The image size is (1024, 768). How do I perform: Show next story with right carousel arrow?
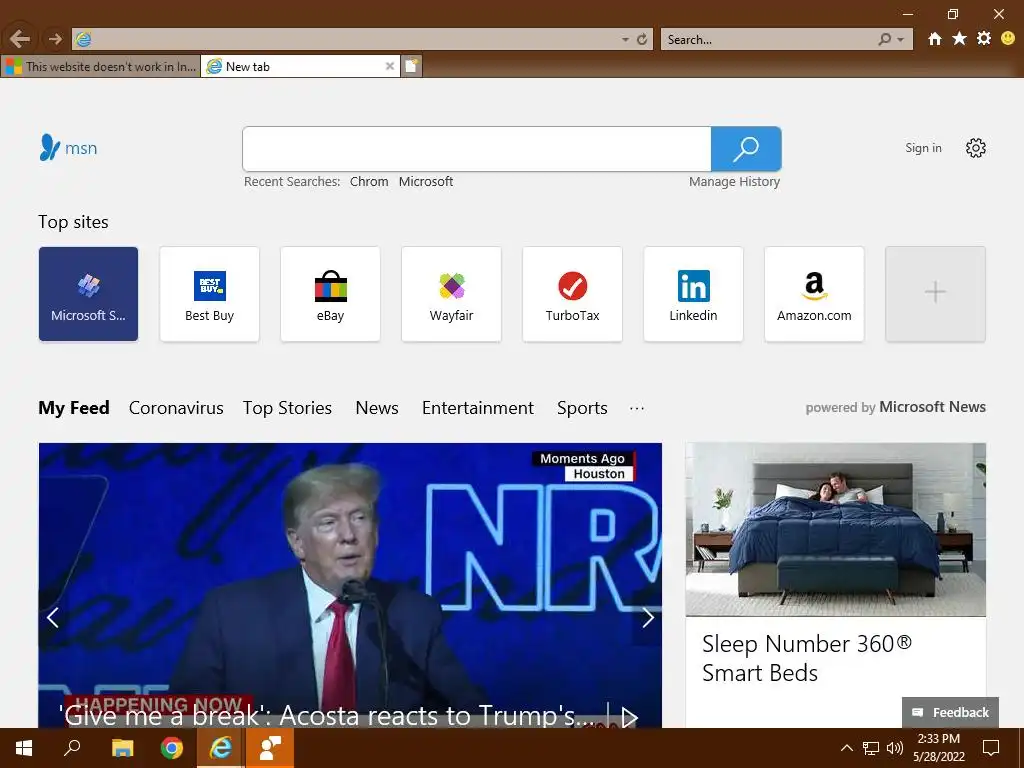coord(647,617)
